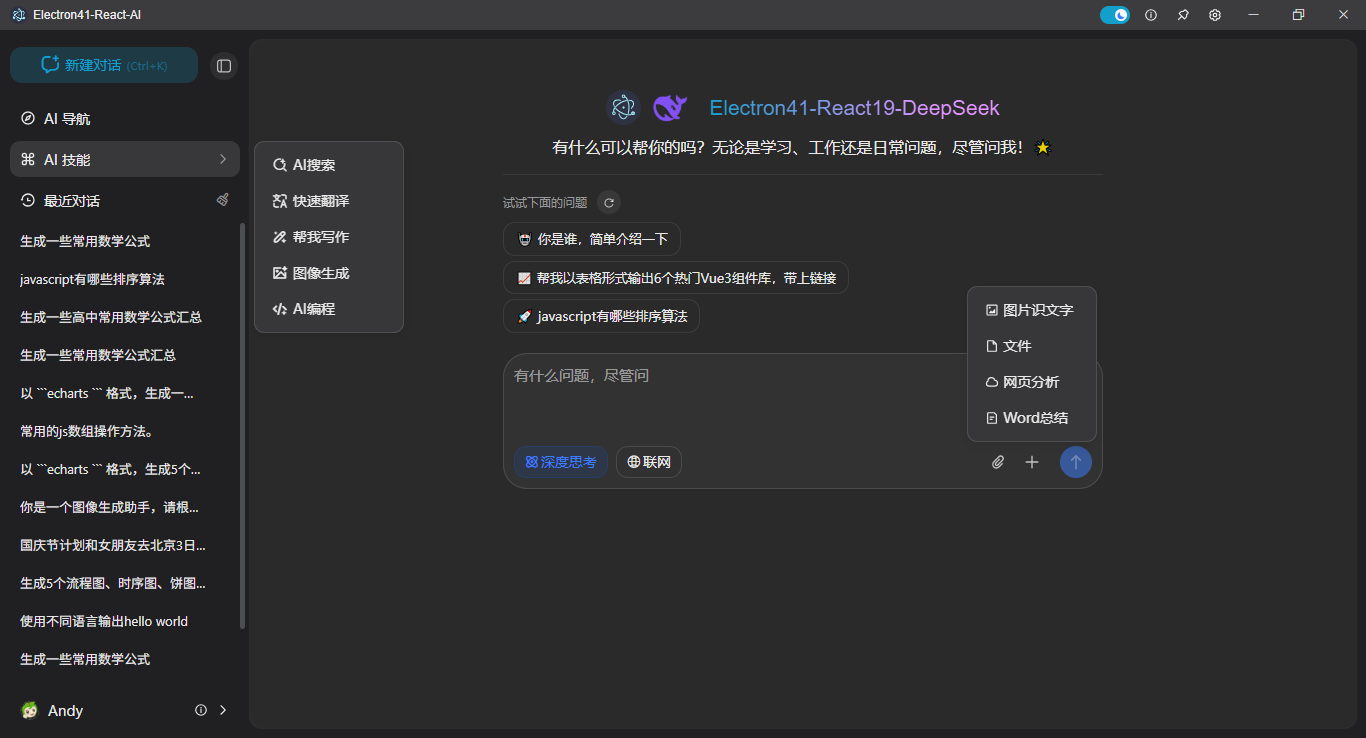Select 图片识文字 from the popup menu
The image size is (1366, 738).
[1032, 310]
